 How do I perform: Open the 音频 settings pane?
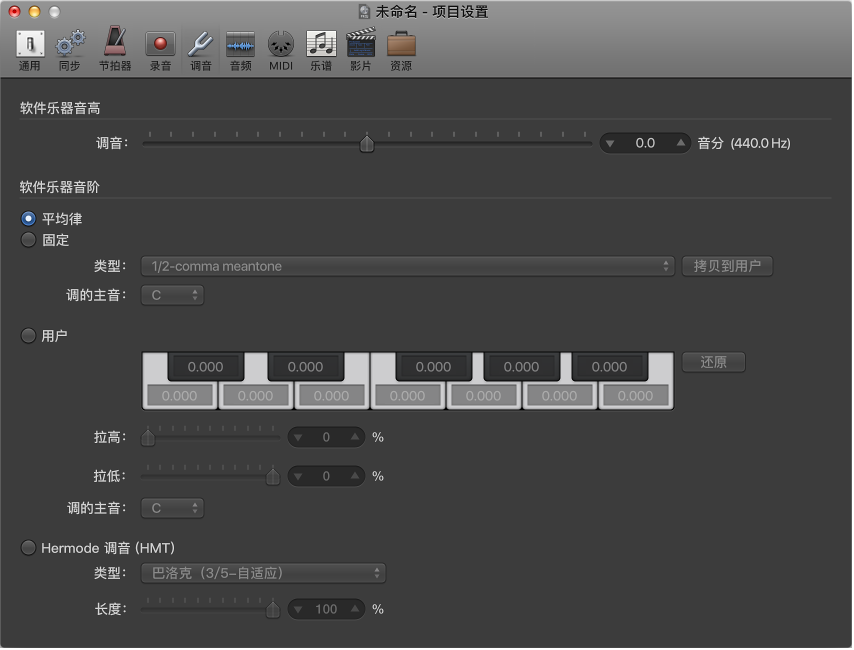tap(240, 48)
